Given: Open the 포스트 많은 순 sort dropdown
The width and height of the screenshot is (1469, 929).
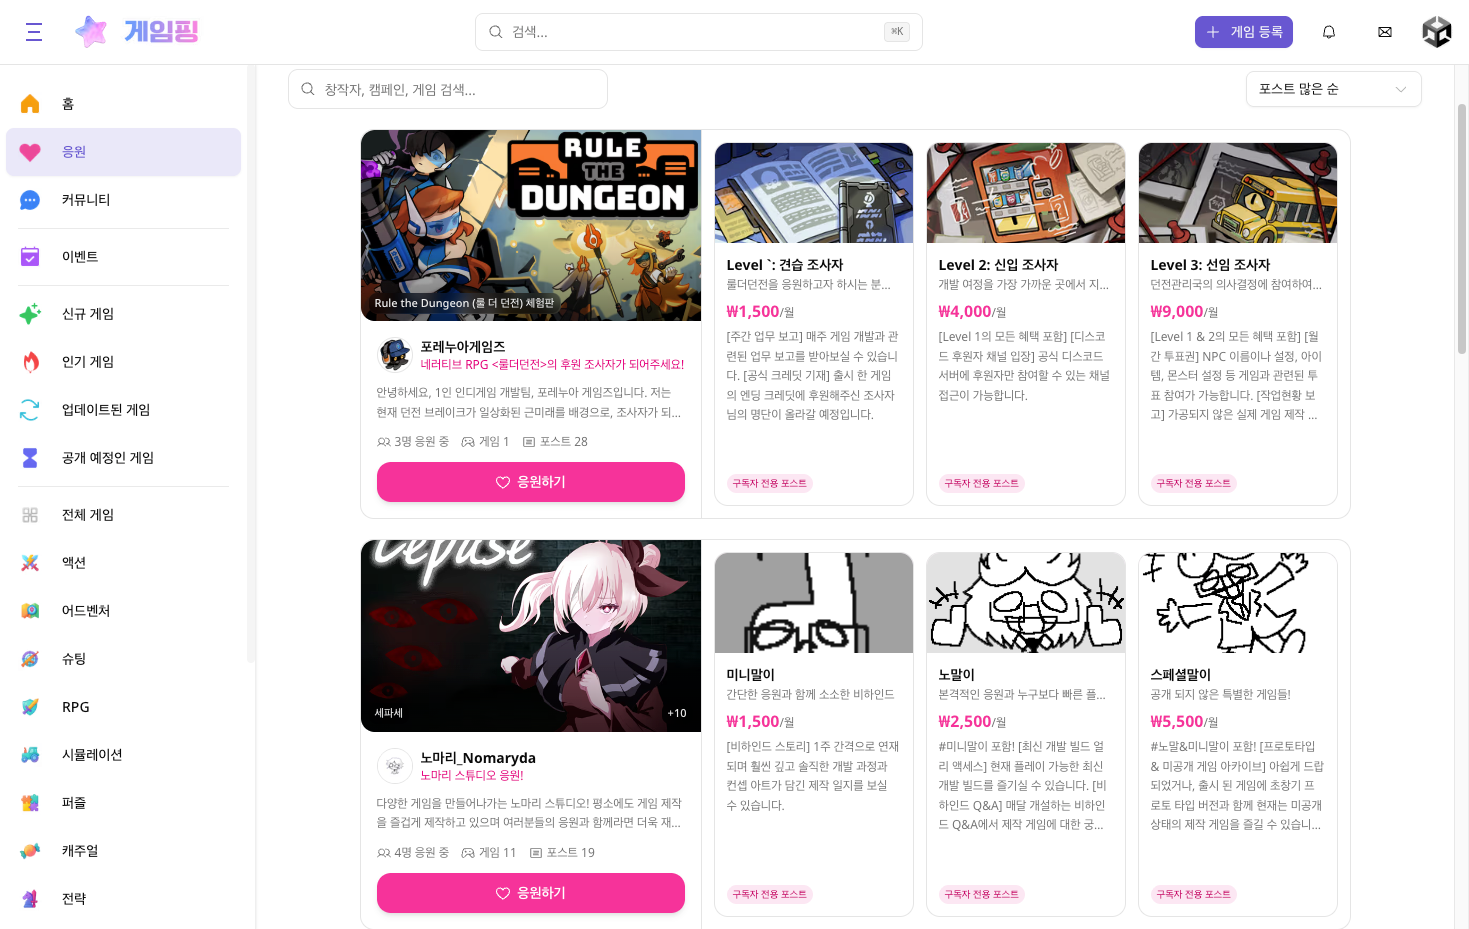Looking at the screenshot, I should (1333, 88).
